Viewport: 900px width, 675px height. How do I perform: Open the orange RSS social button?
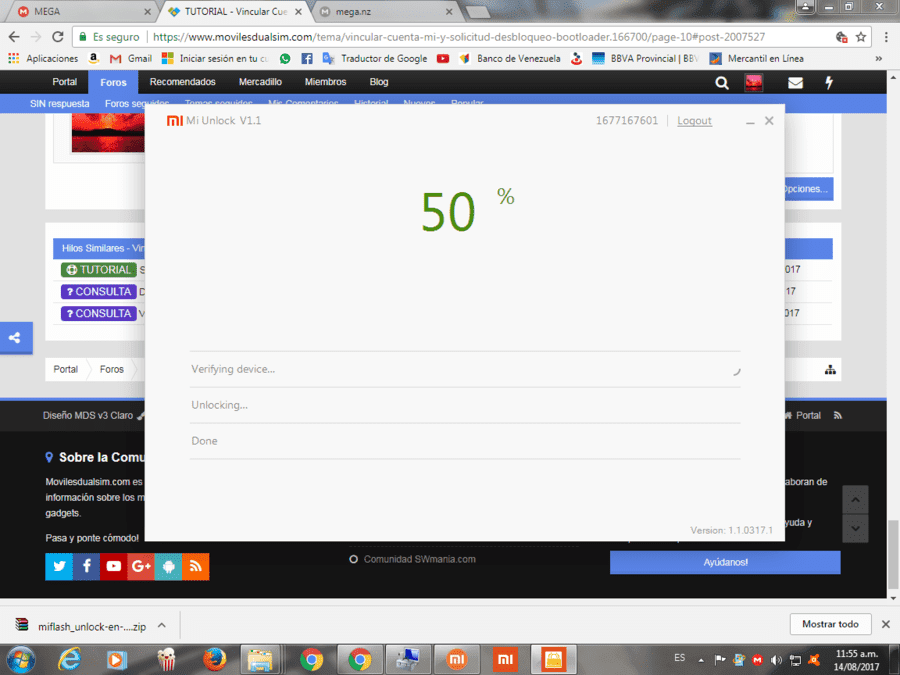(196, 567)
